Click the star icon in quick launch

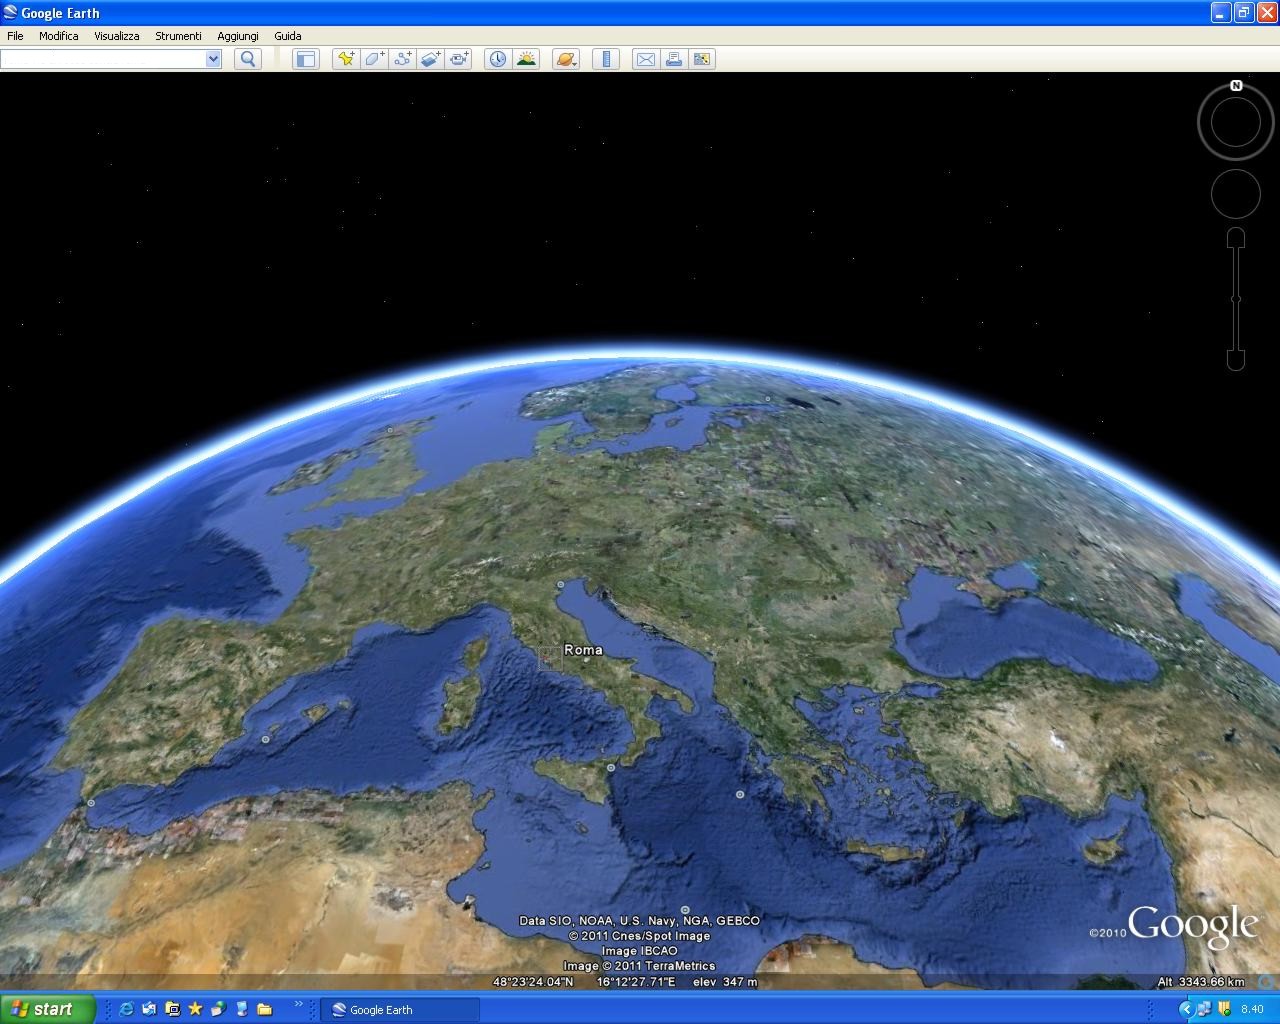point(195,1009)
